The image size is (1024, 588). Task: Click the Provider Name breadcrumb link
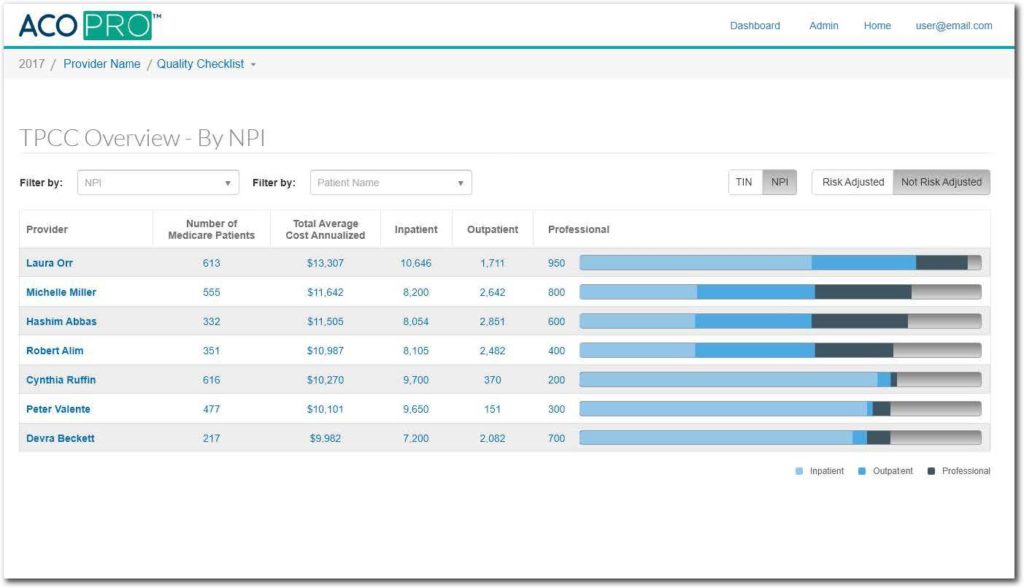coord(102,64)
